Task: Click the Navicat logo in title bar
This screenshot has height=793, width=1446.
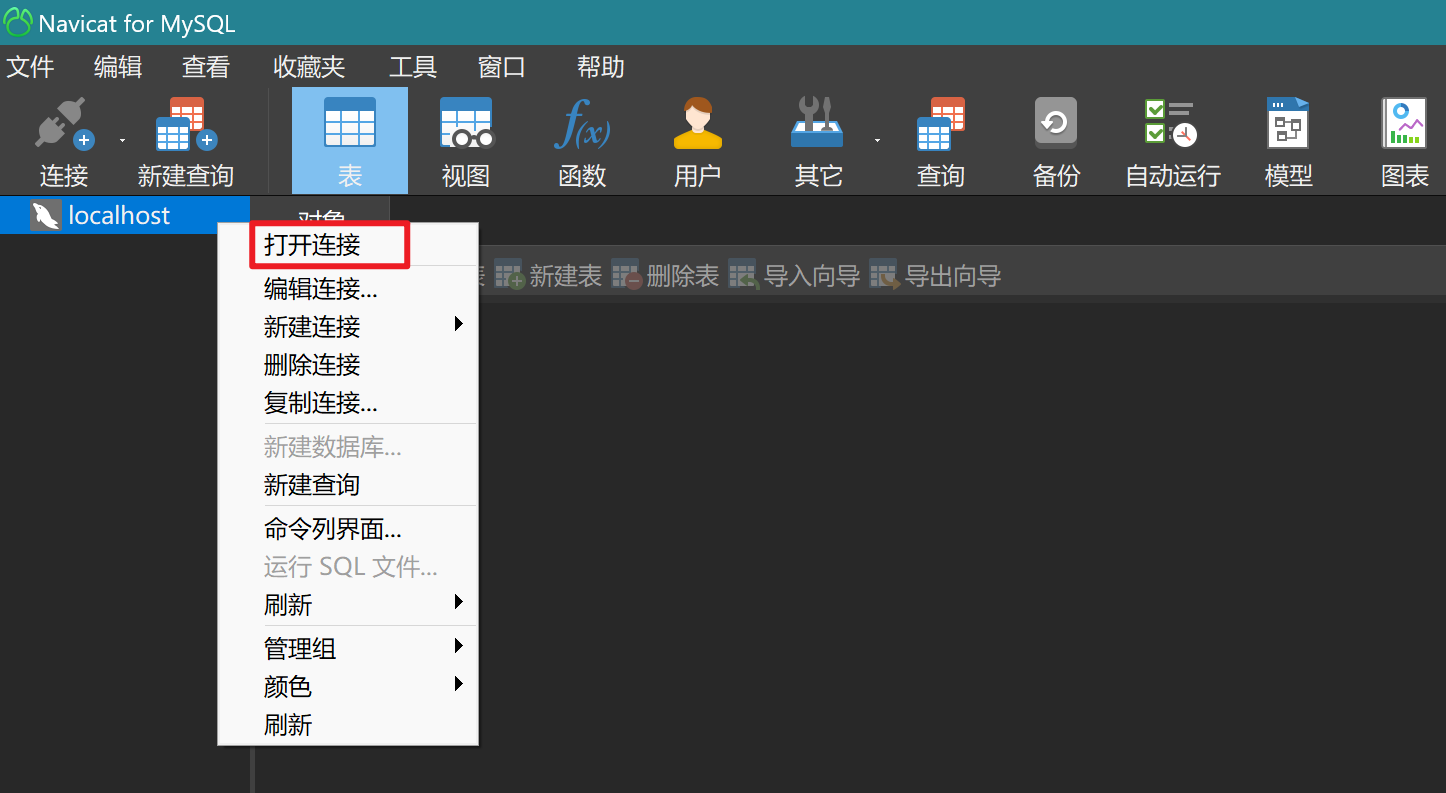Action: point(18,22)
